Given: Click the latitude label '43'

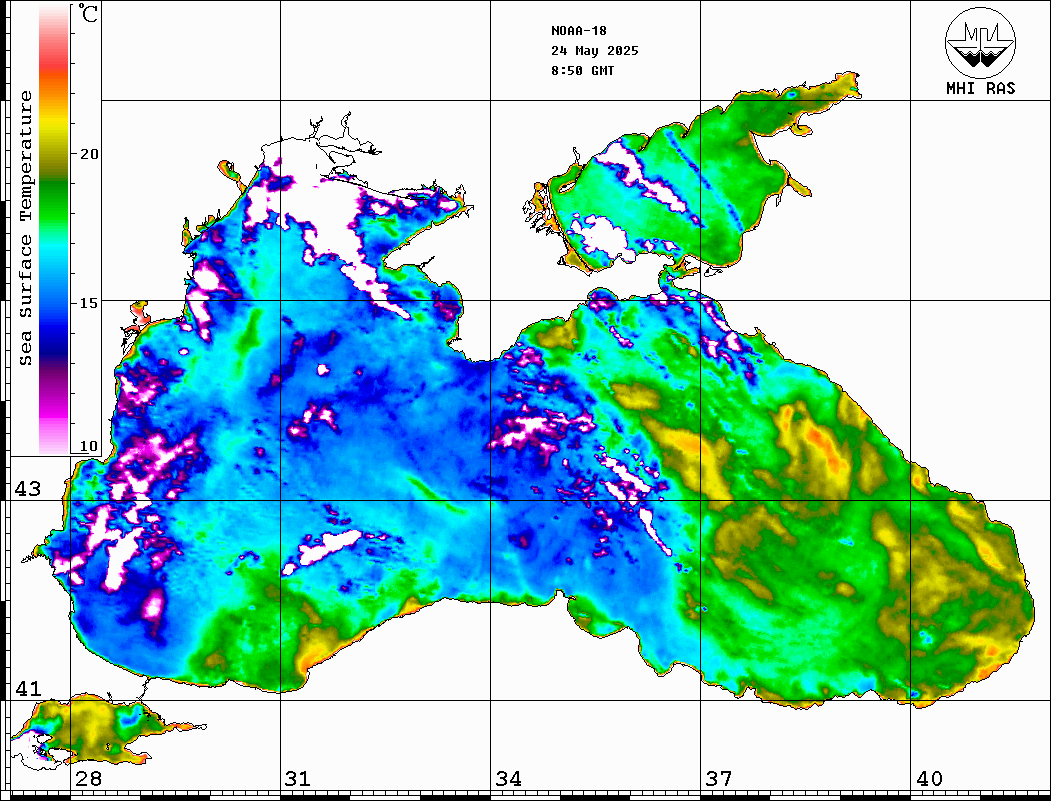Looking at the screenshot, I should pos(27,489).
